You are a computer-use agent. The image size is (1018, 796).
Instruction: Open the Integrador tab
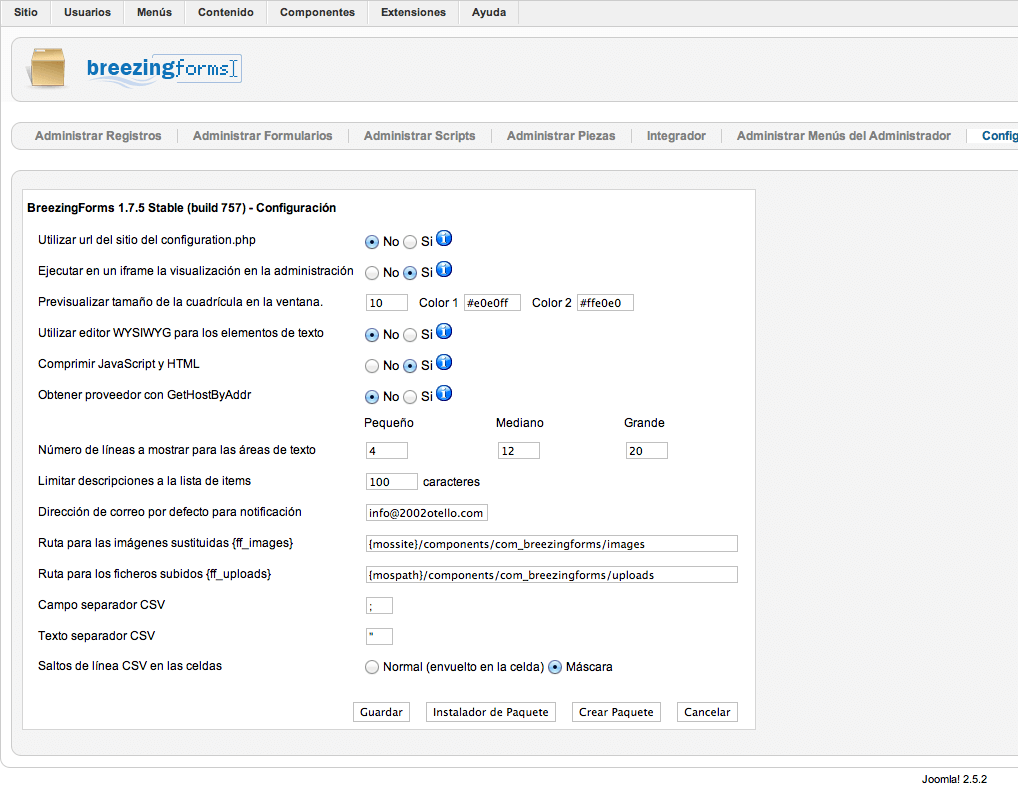coord(676,136)
